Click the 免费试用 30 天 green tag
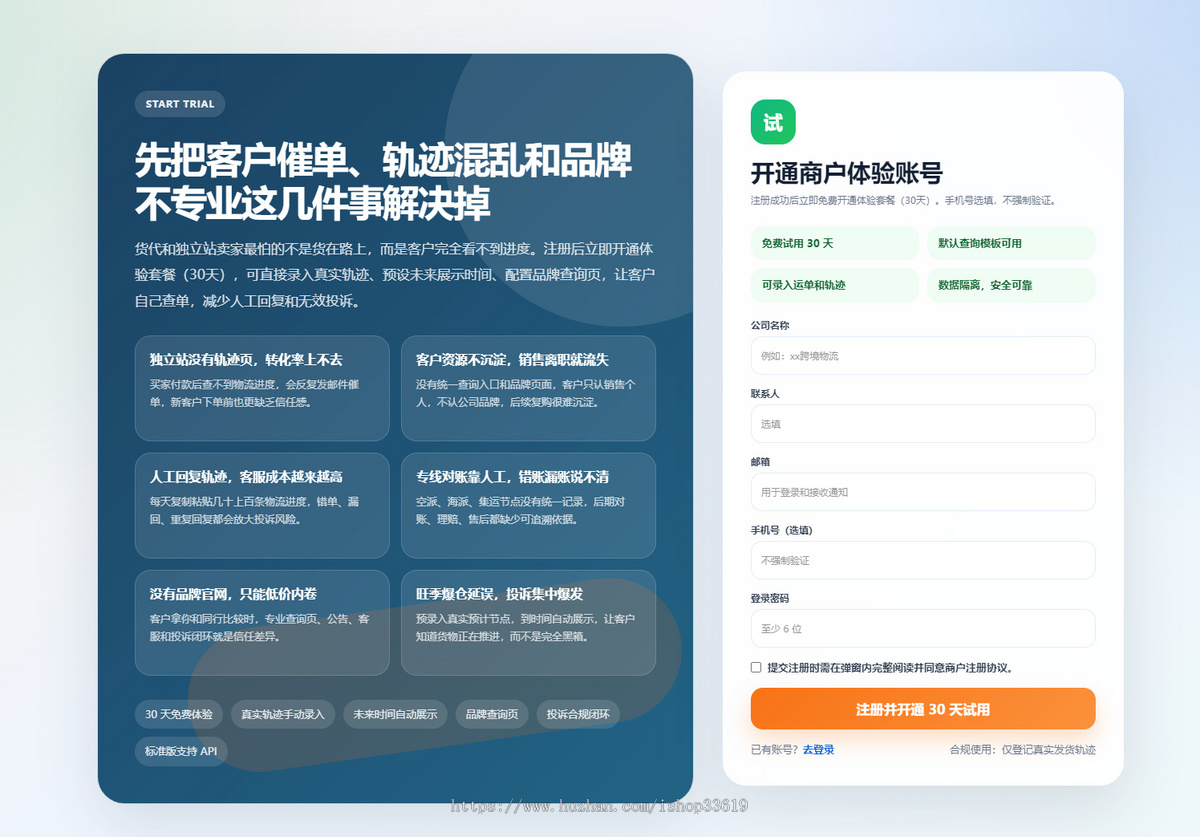1200x837 pixels. (835, 243)
